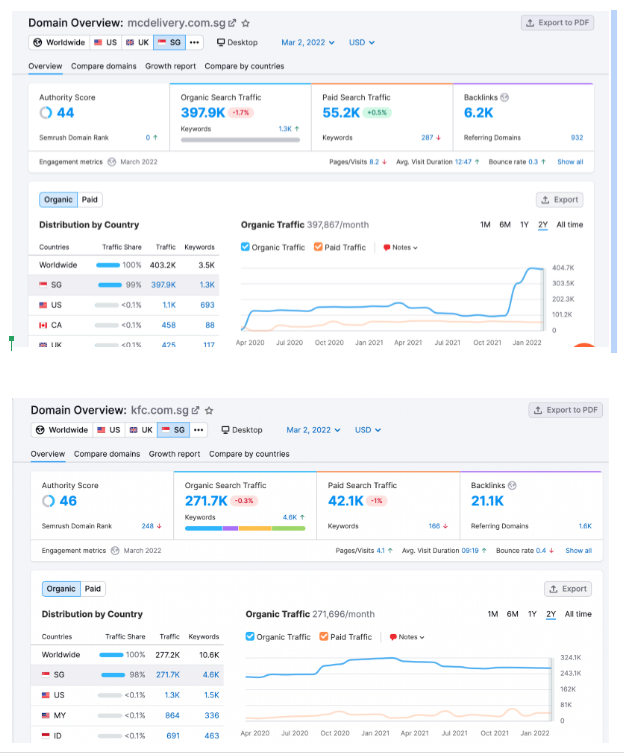This screenshot has height=753, width=624.
Task: Uncheck Organic Traffic in mcdelivery chart
Action: [x=245, y=247]
